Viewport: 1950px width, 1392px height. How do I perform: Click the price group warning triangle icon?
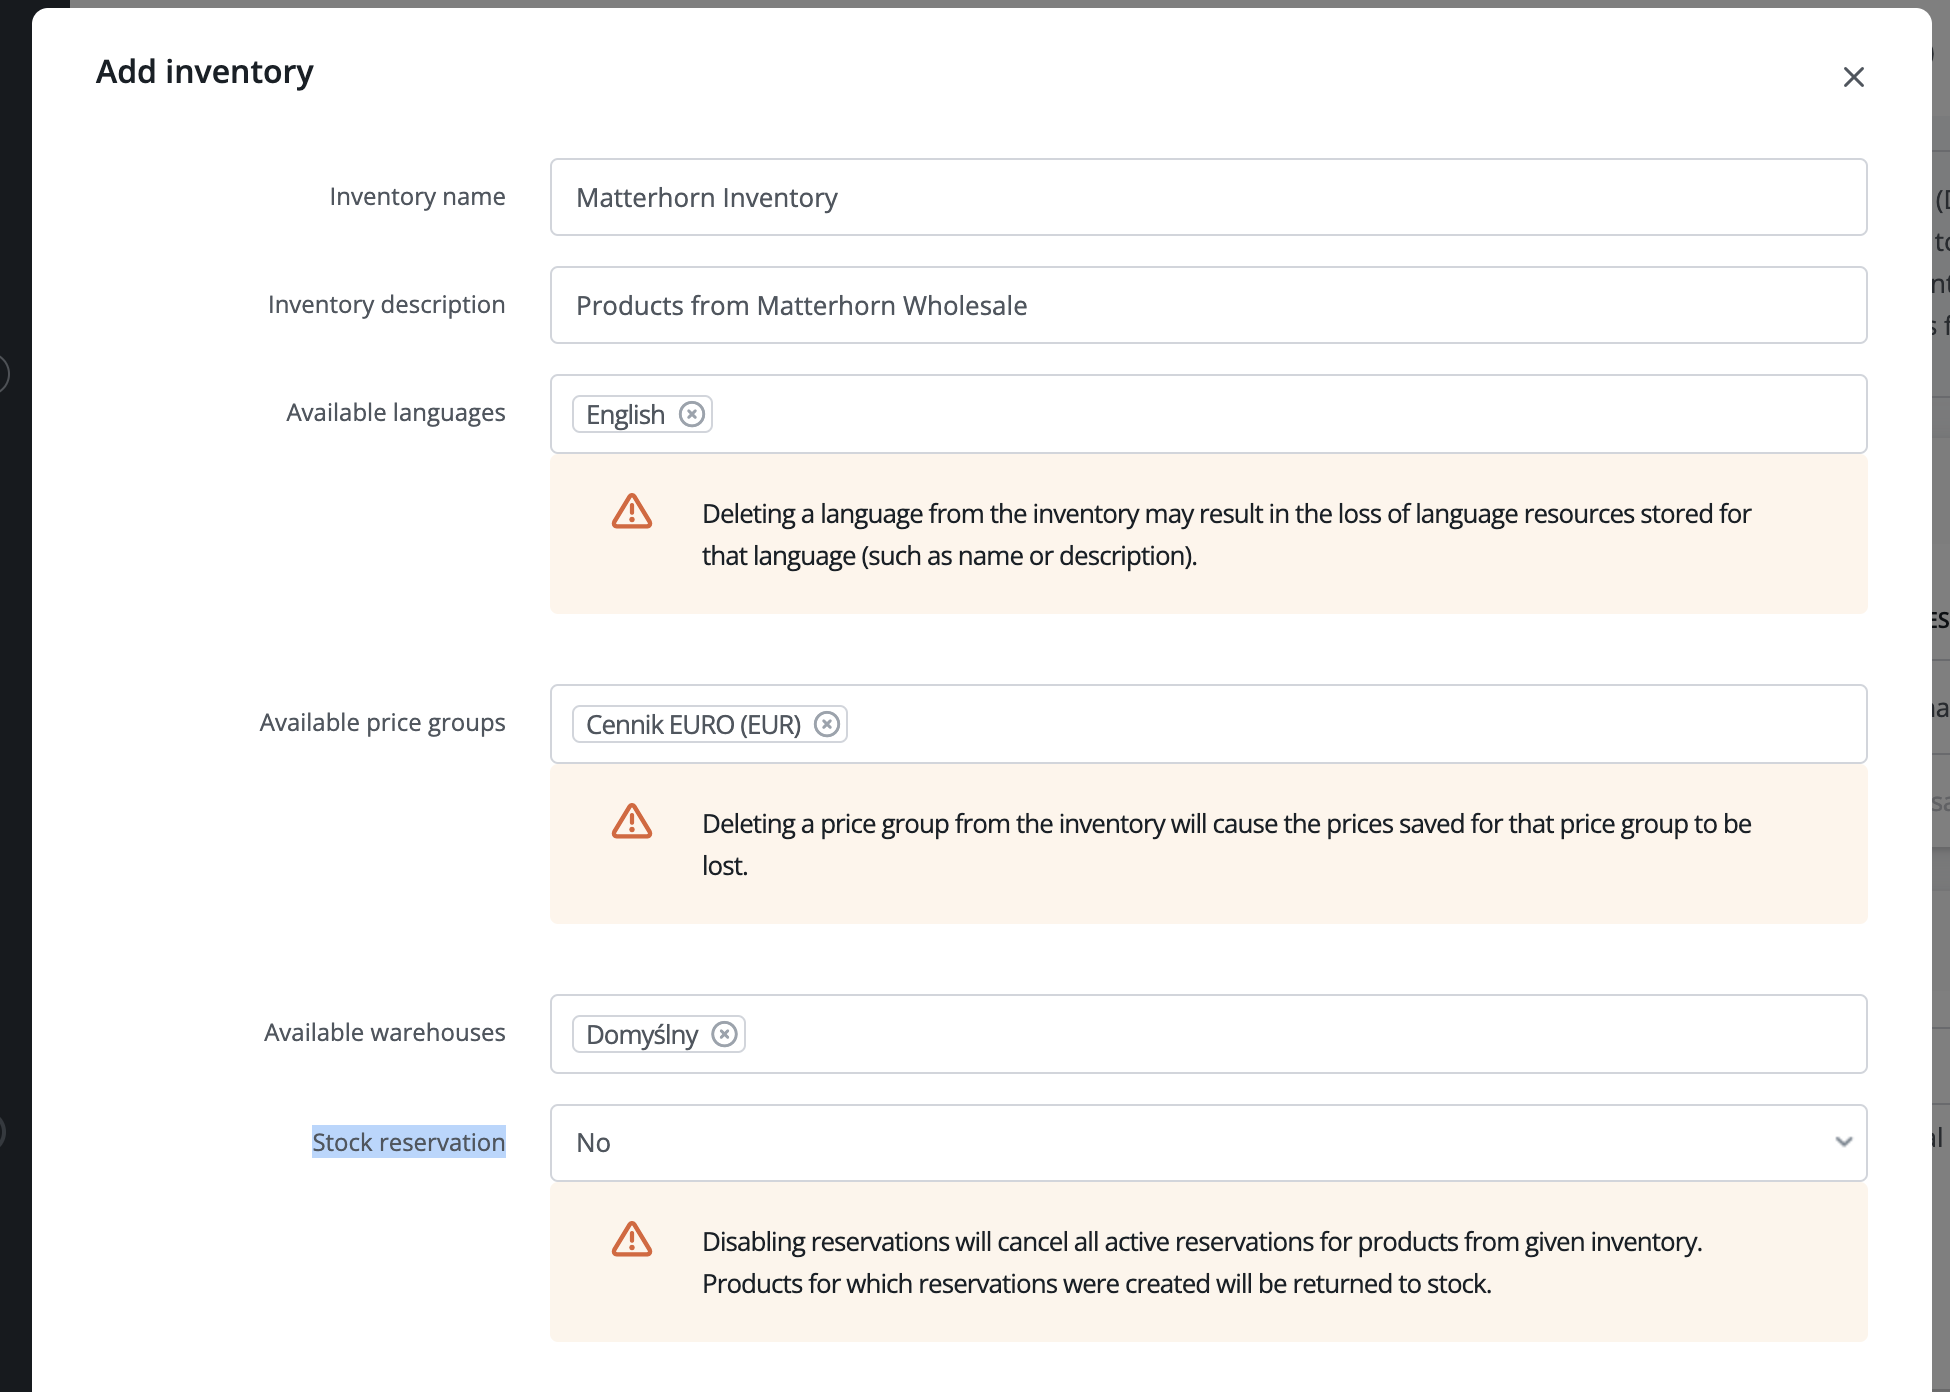coord(632,822)
